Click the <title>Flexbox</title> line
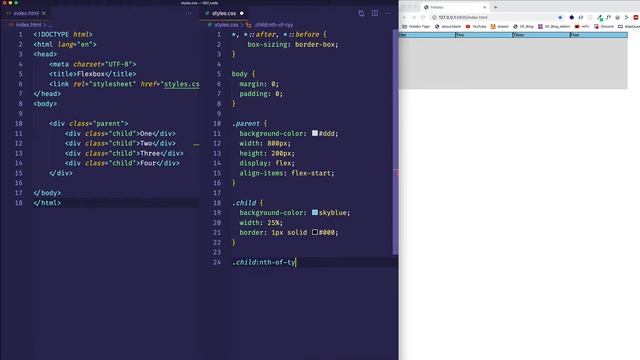The width and height of the screenshot is (640, 360). coord(93,74)
